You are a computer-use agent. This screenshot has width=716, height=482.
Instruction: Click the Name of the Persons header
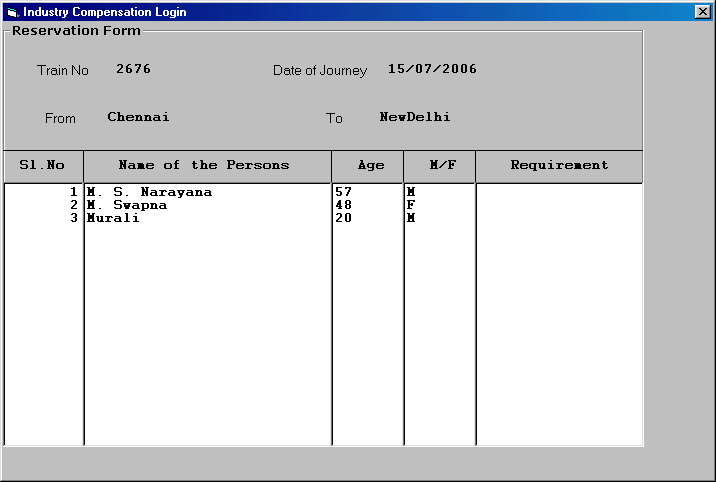click(208, 167)
